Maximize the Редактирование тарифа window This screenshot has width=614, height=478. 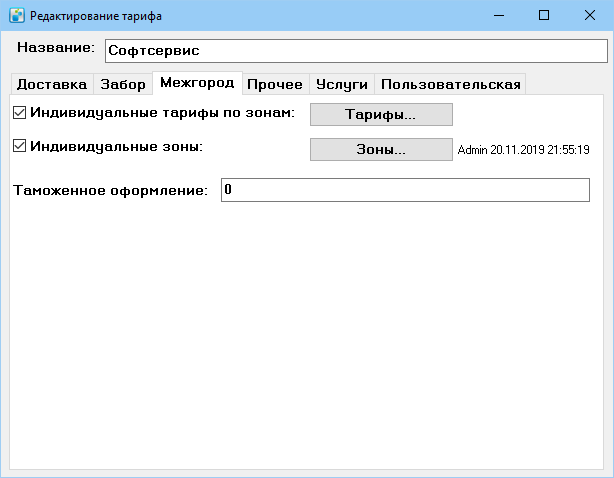coord(544,16)
